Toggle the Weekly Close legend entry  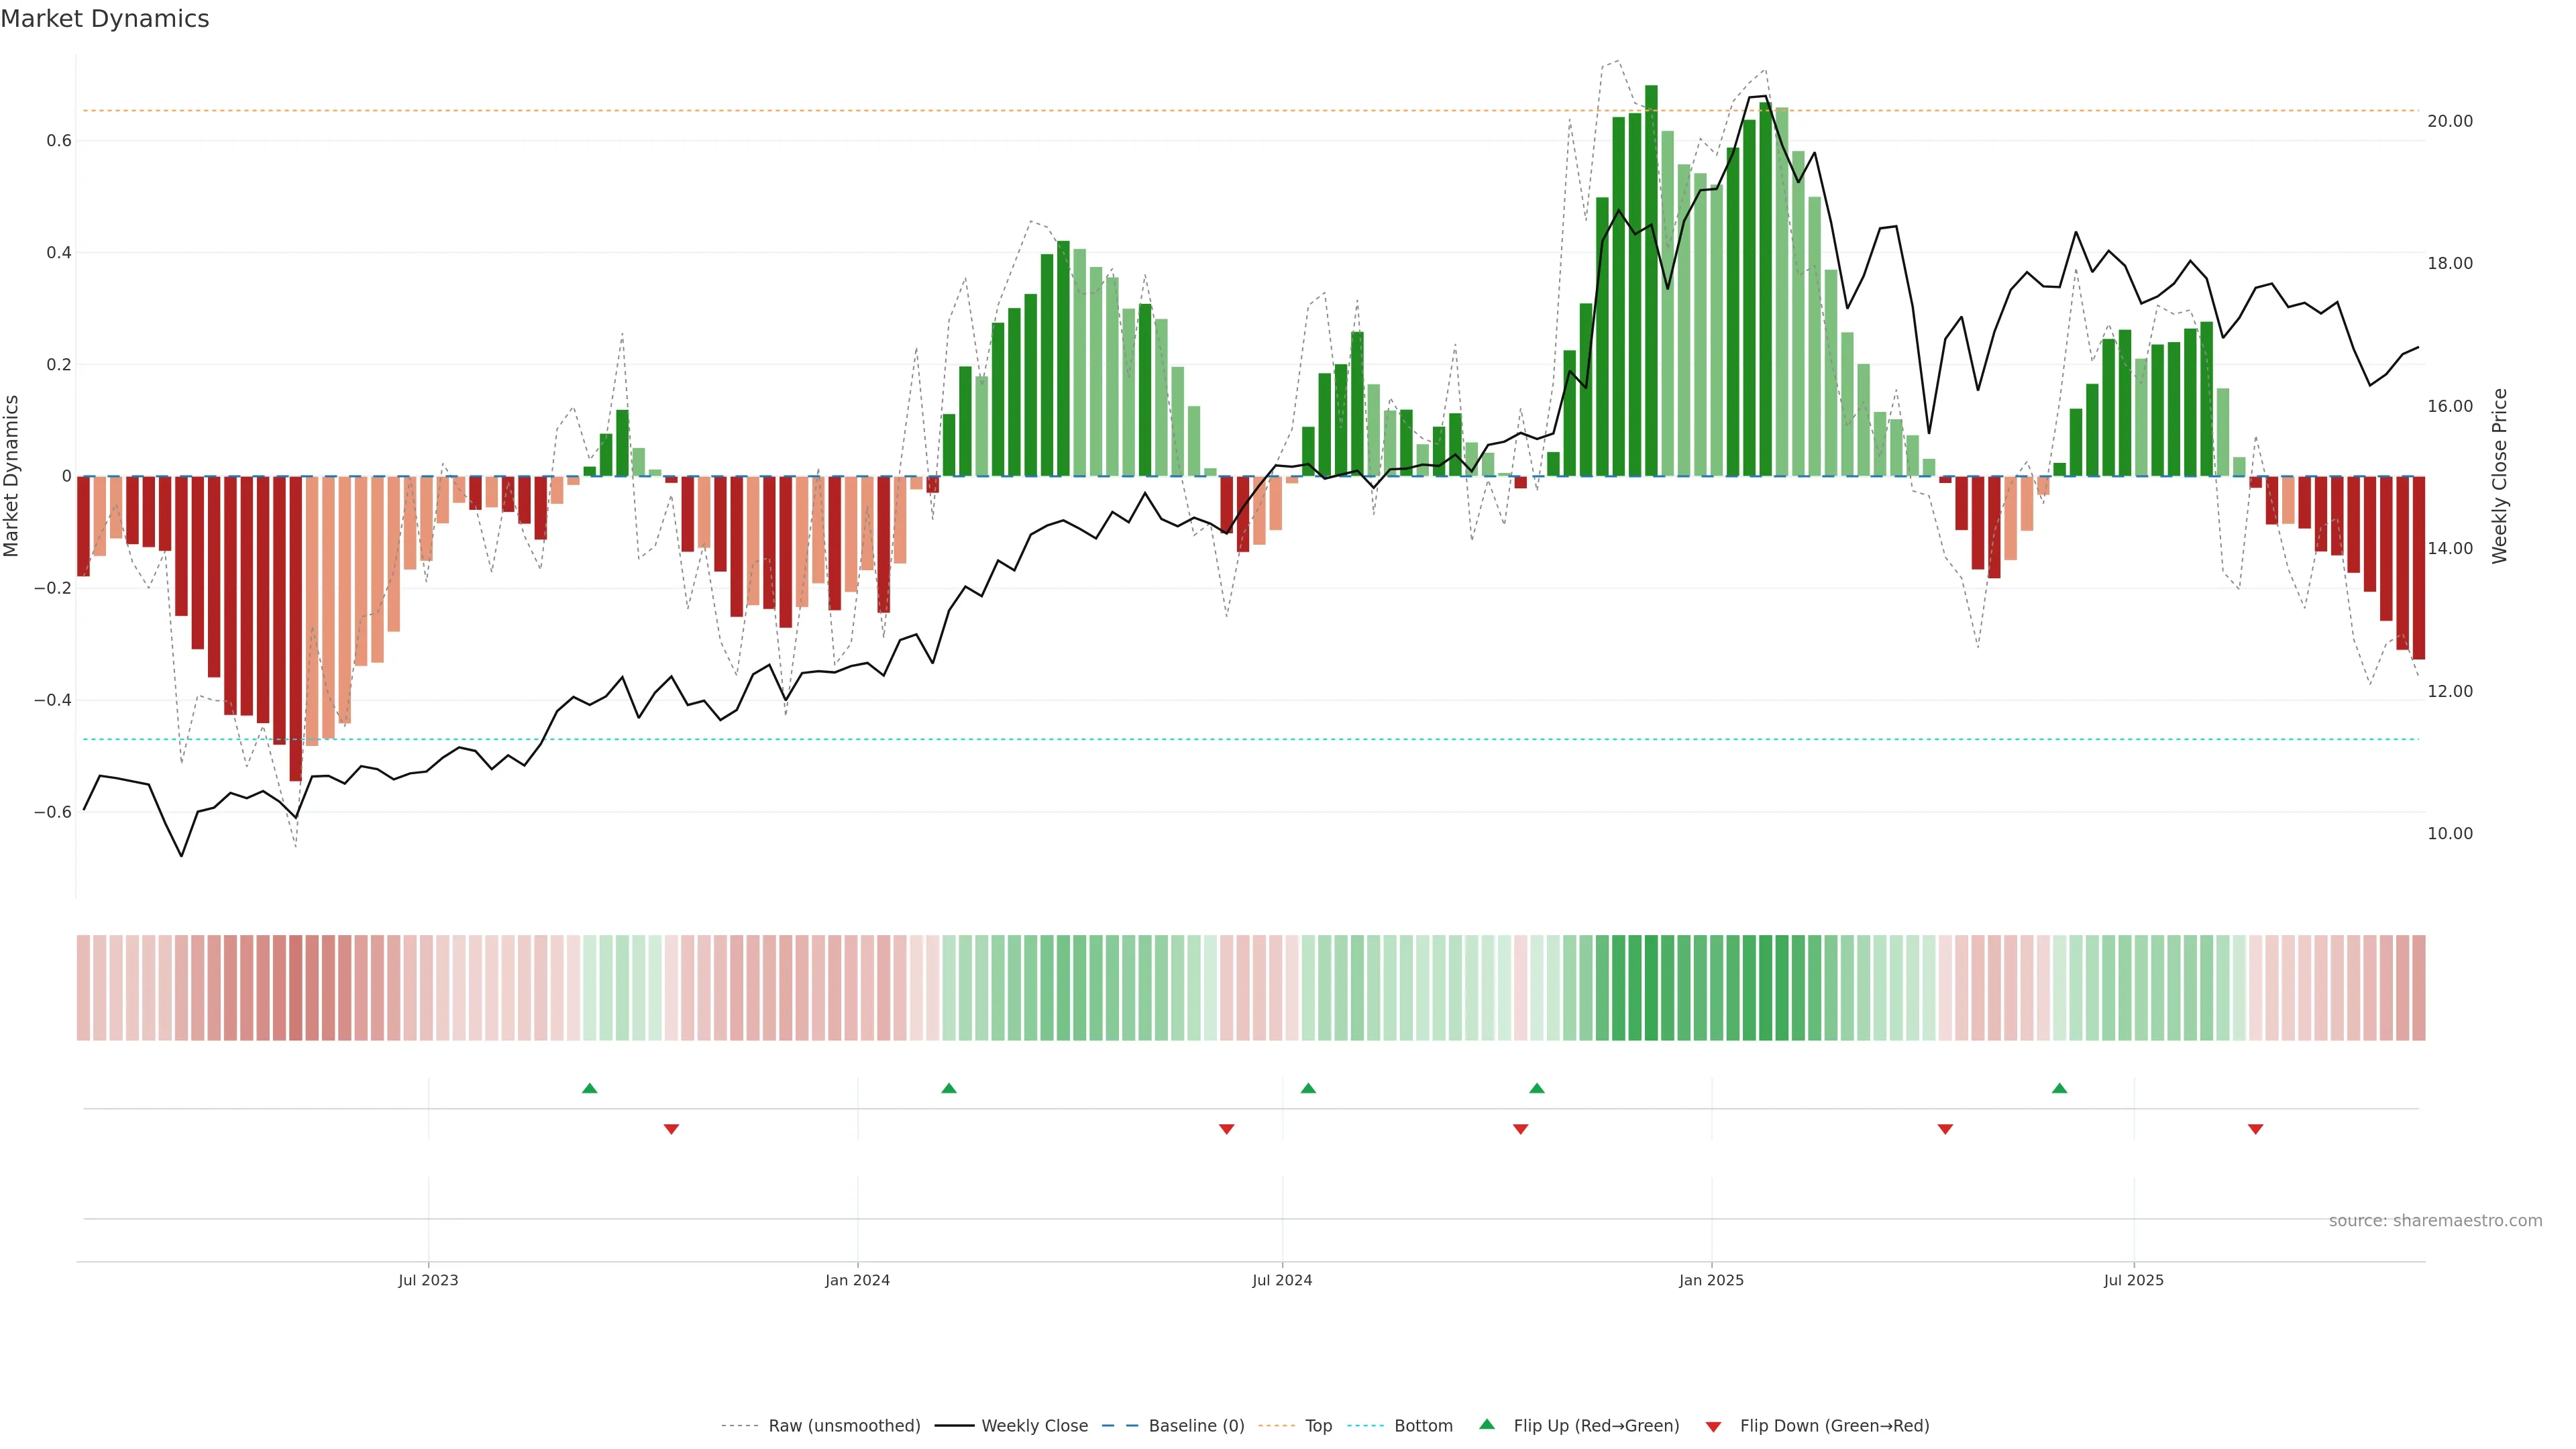[1034, 1426]
